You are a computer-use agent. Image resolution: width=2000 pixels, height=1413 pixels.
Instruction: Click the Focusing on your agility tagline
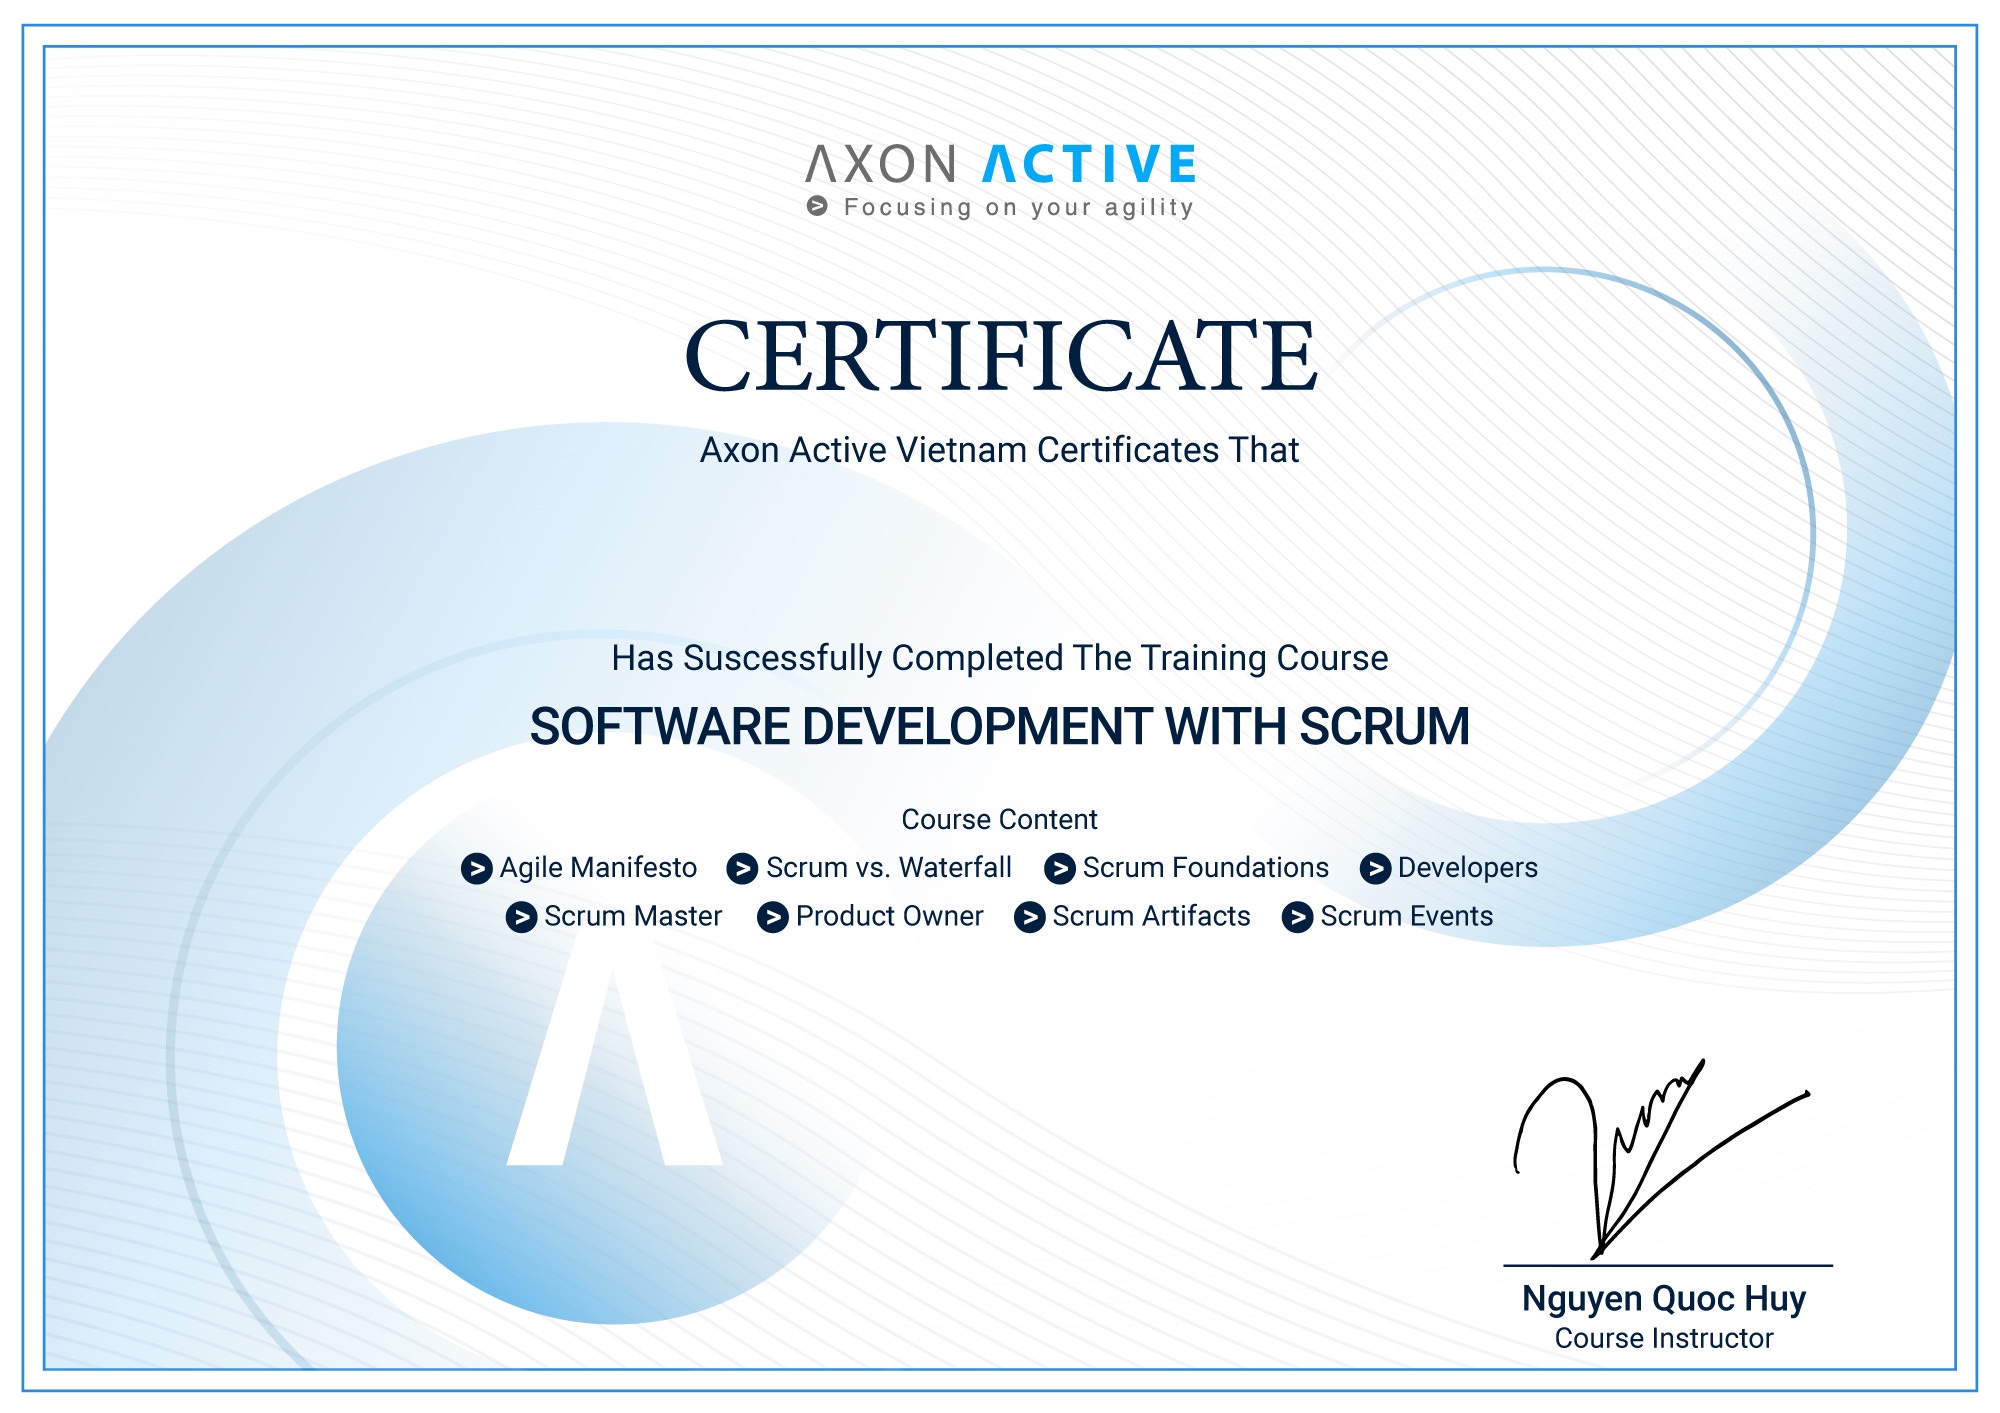(1018, 207)
